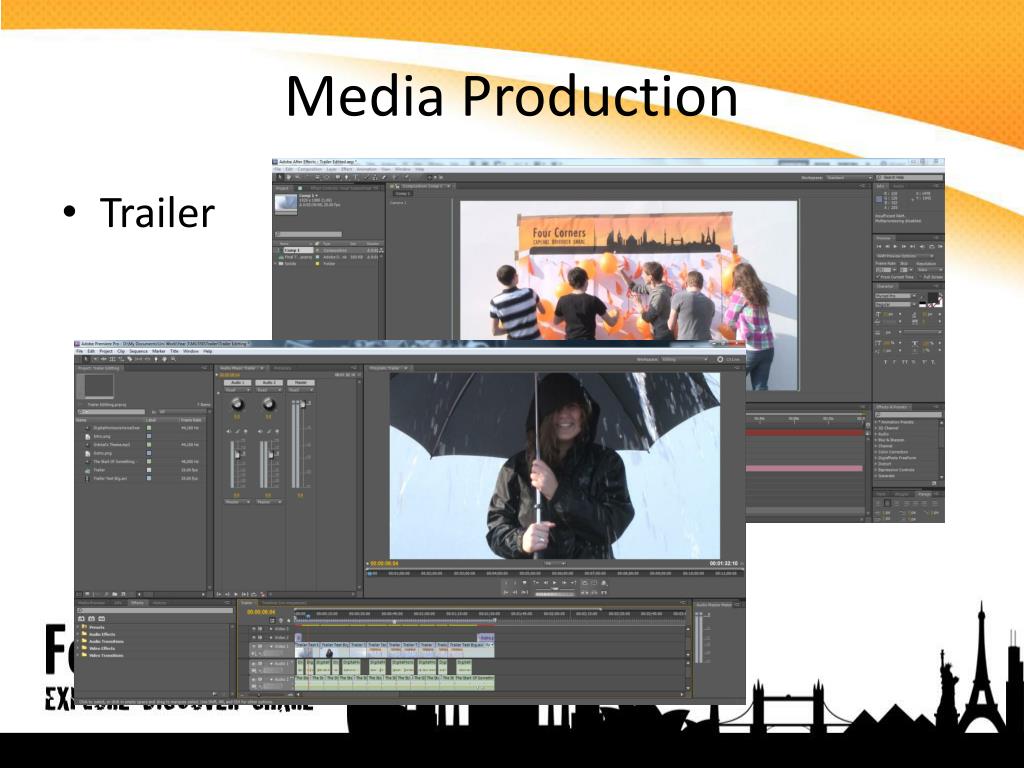Select Outro.png in the Premiere project panel

(x=102, y=453)
